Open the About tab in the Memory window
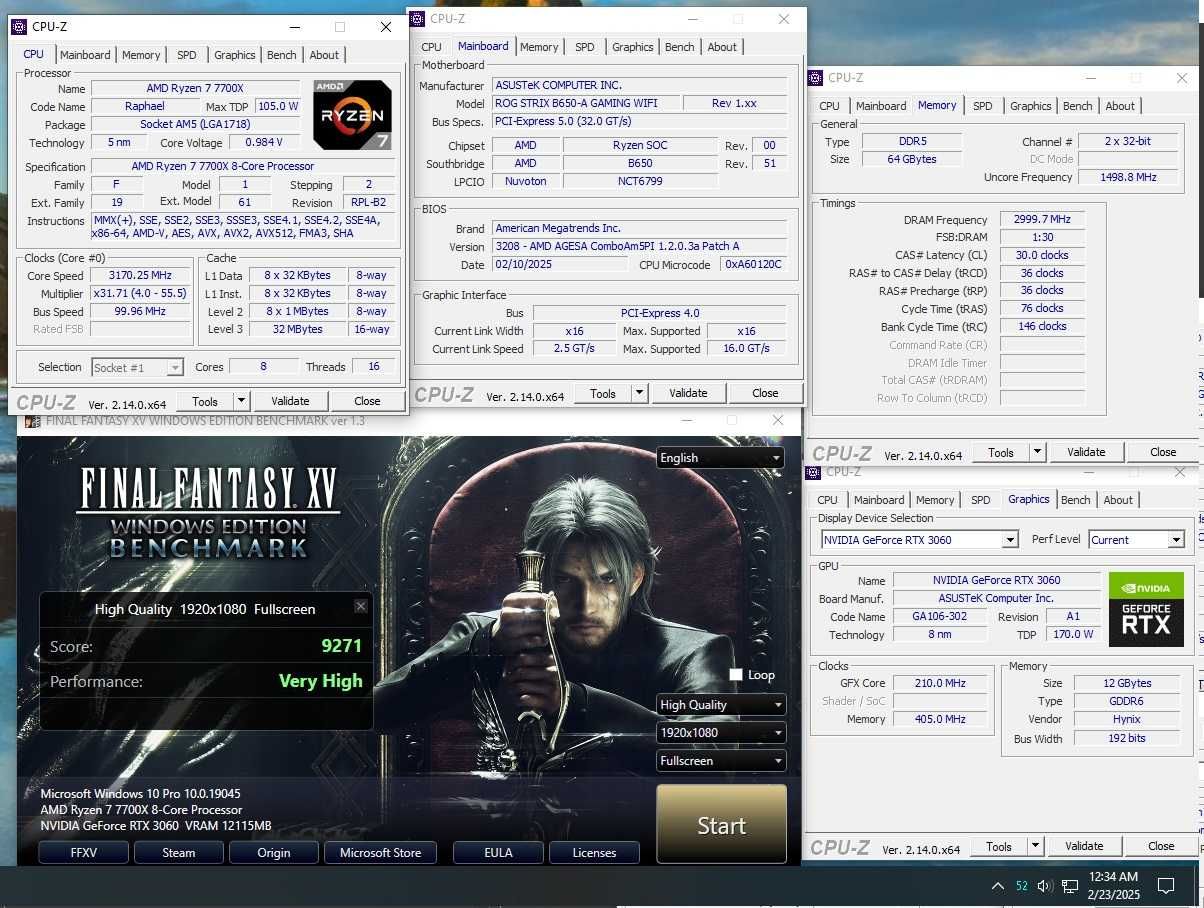 click(x=1120, y=106)
